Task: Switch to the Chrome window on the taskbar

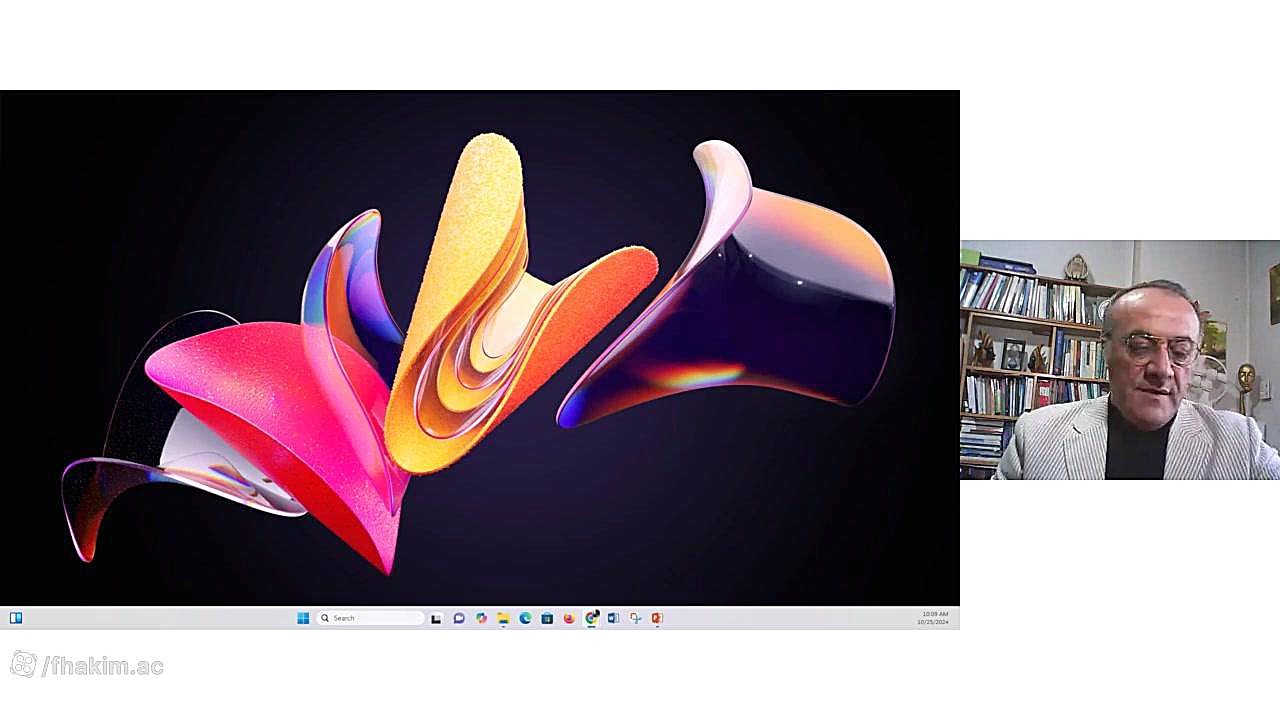Action: pyautogui.click(x=591, y=618)
